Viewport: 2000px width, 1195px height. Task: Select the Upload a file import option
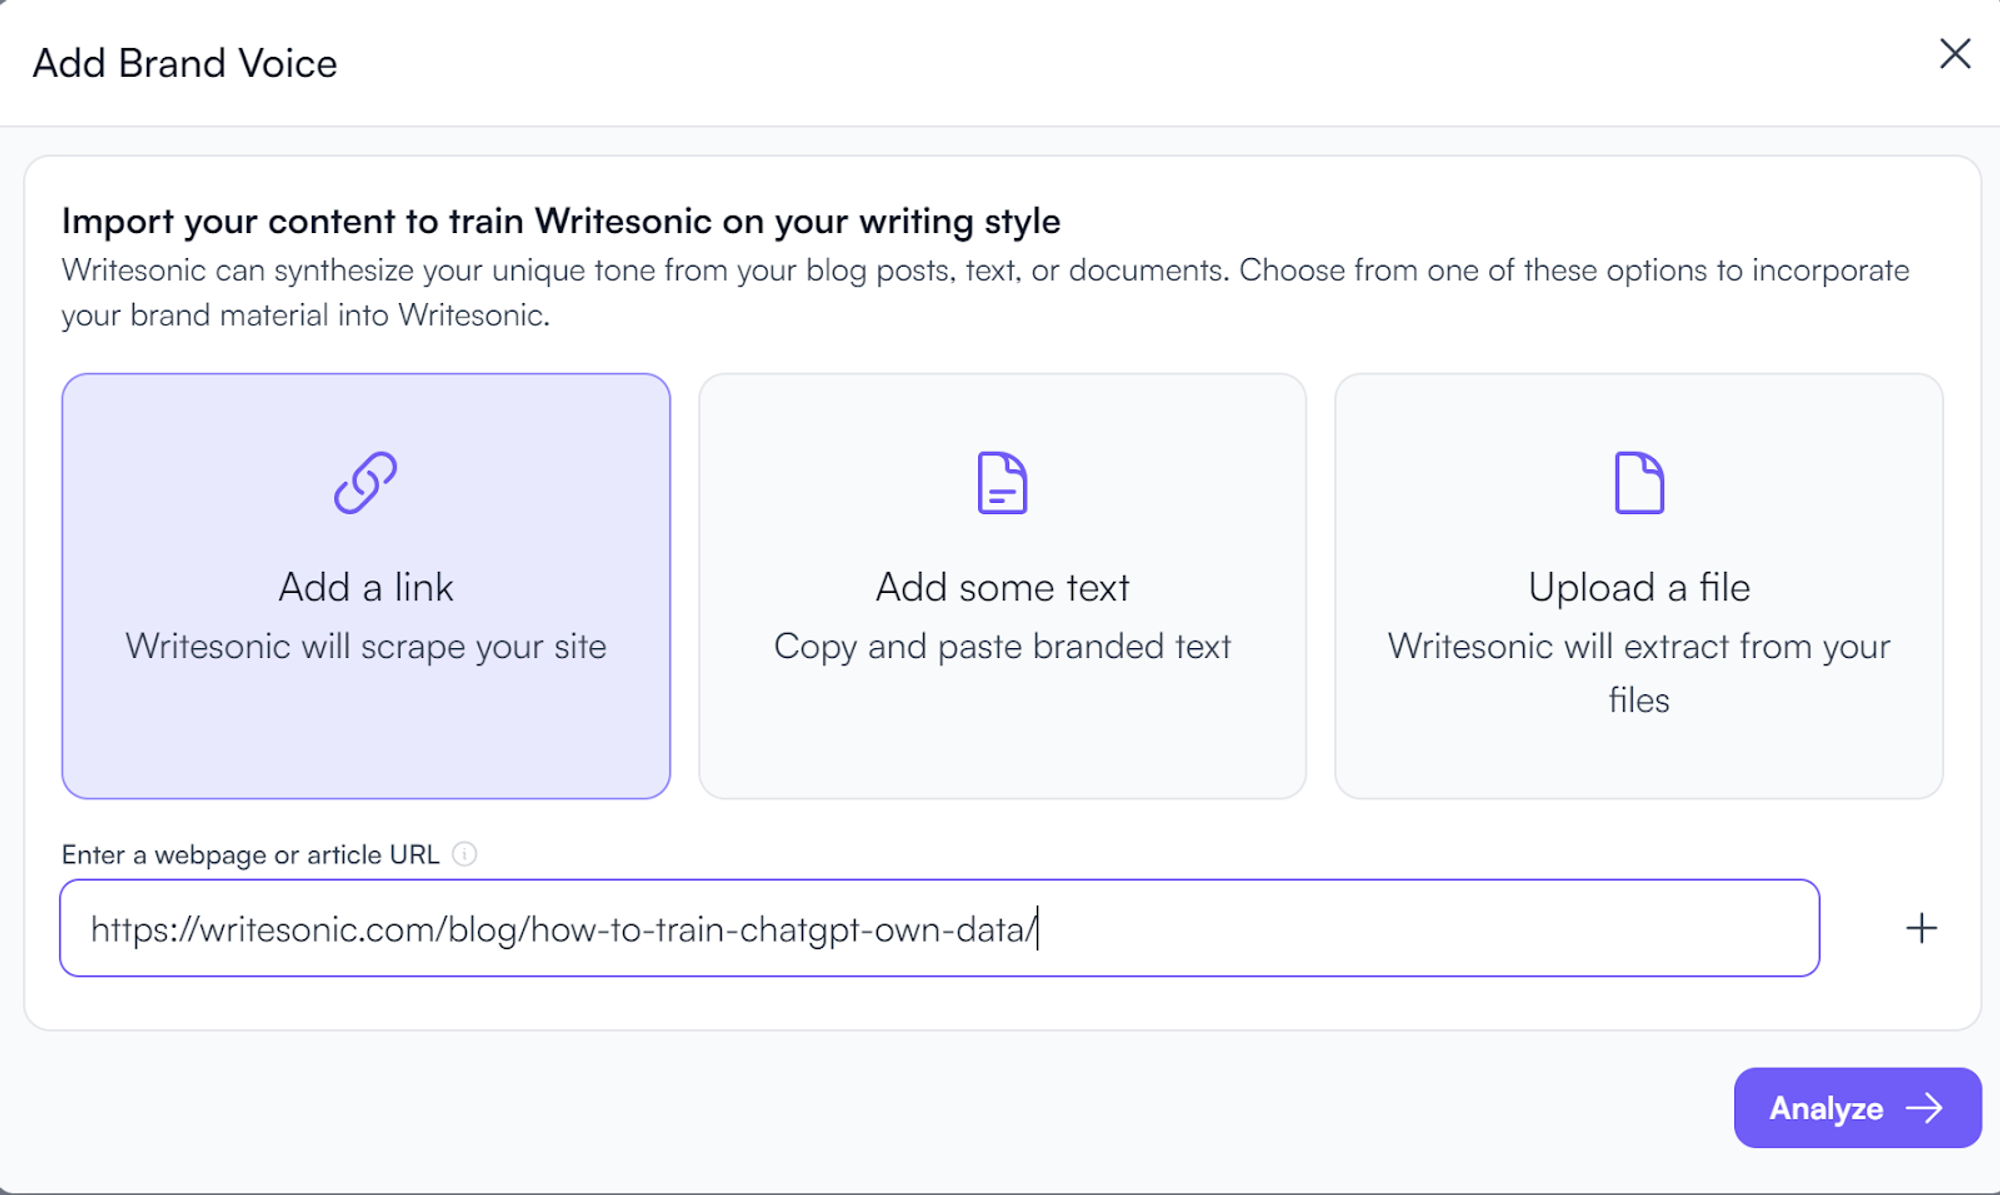[1638, 585]
